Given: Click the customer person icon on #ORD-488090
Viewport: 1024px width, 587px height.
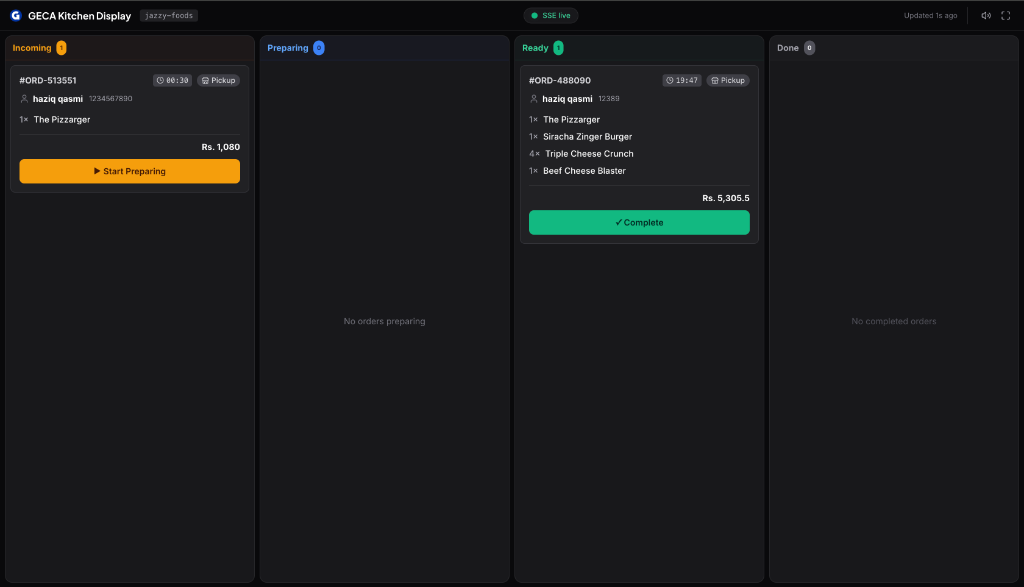Looking at the screenshot, I should click(x=534, y=99).
